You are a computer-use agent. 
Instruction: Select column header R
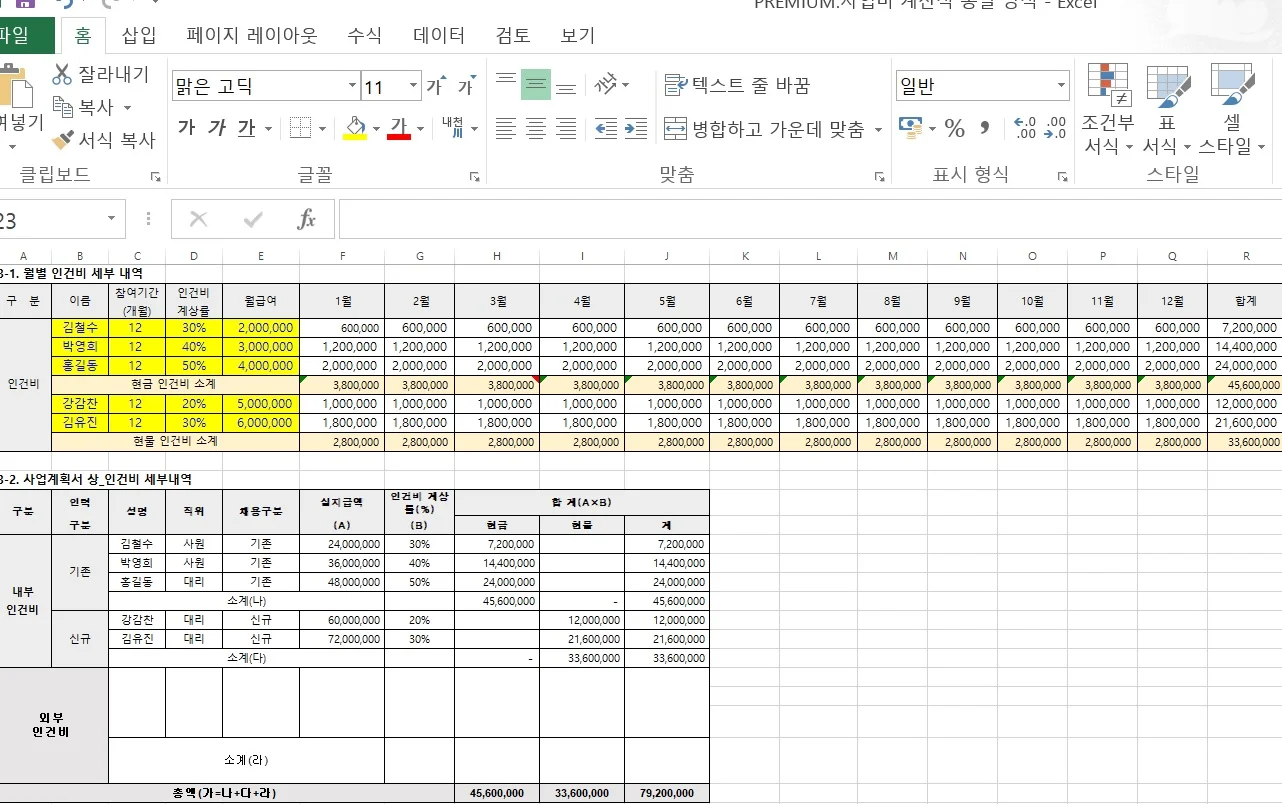pos(1246,256)
